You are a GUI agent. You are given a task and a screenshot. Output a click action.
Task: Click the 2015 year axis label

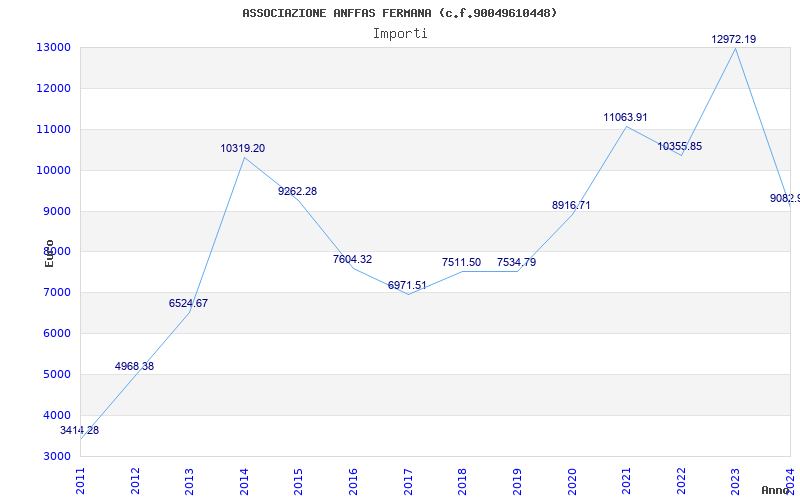click(298, 482)
